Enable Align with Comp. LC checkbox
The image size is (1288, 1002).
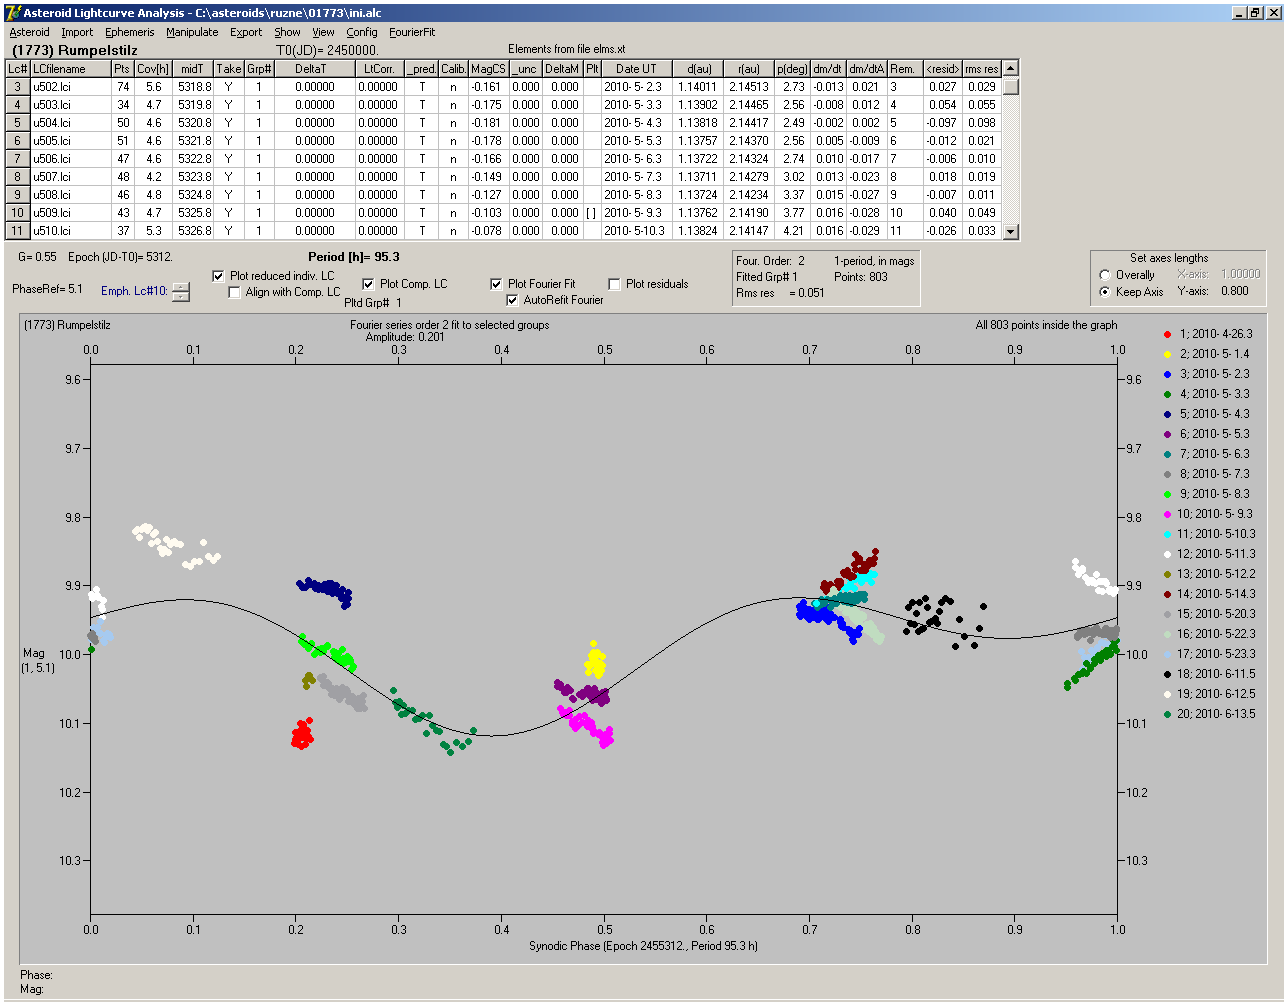(x=235, y=292)
